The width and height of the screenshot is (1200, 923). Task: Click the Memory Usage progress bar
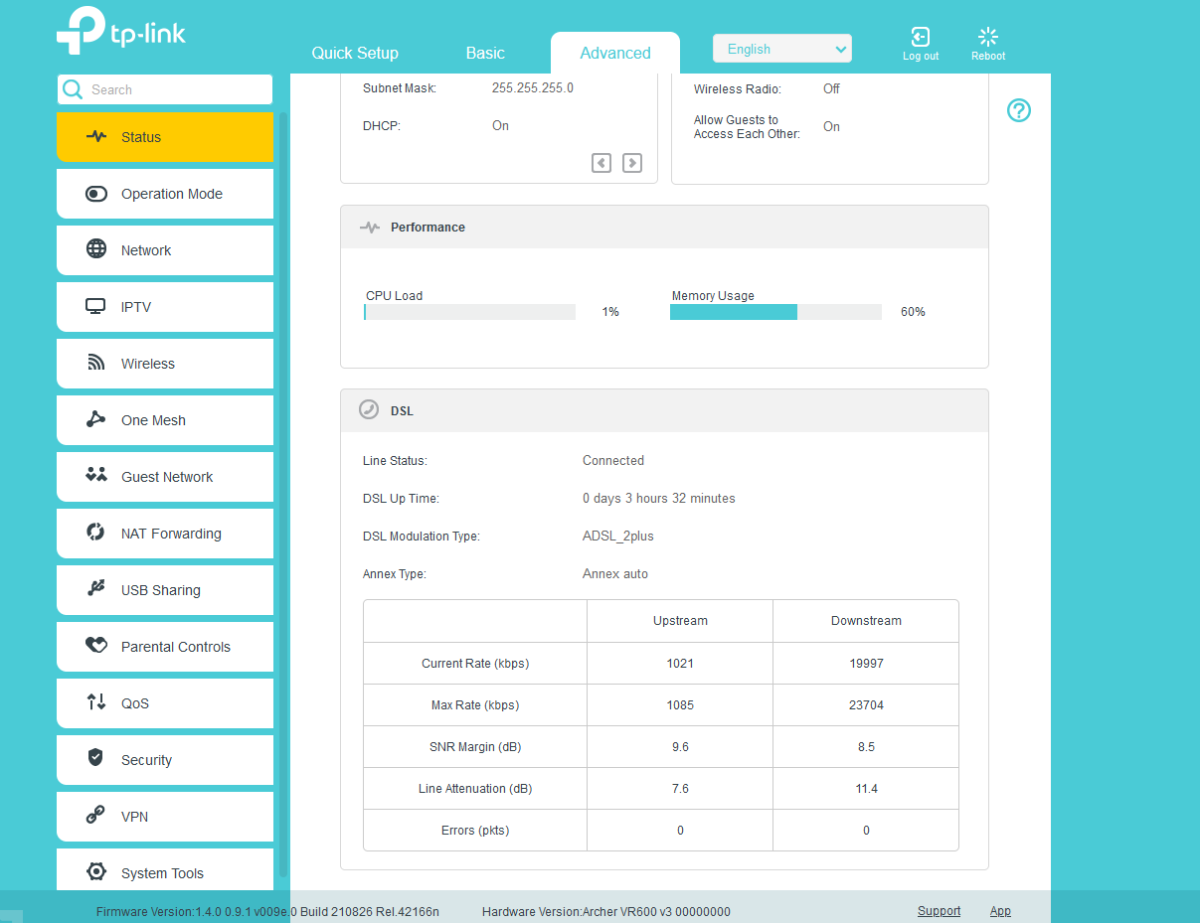[x=775, y=312]
